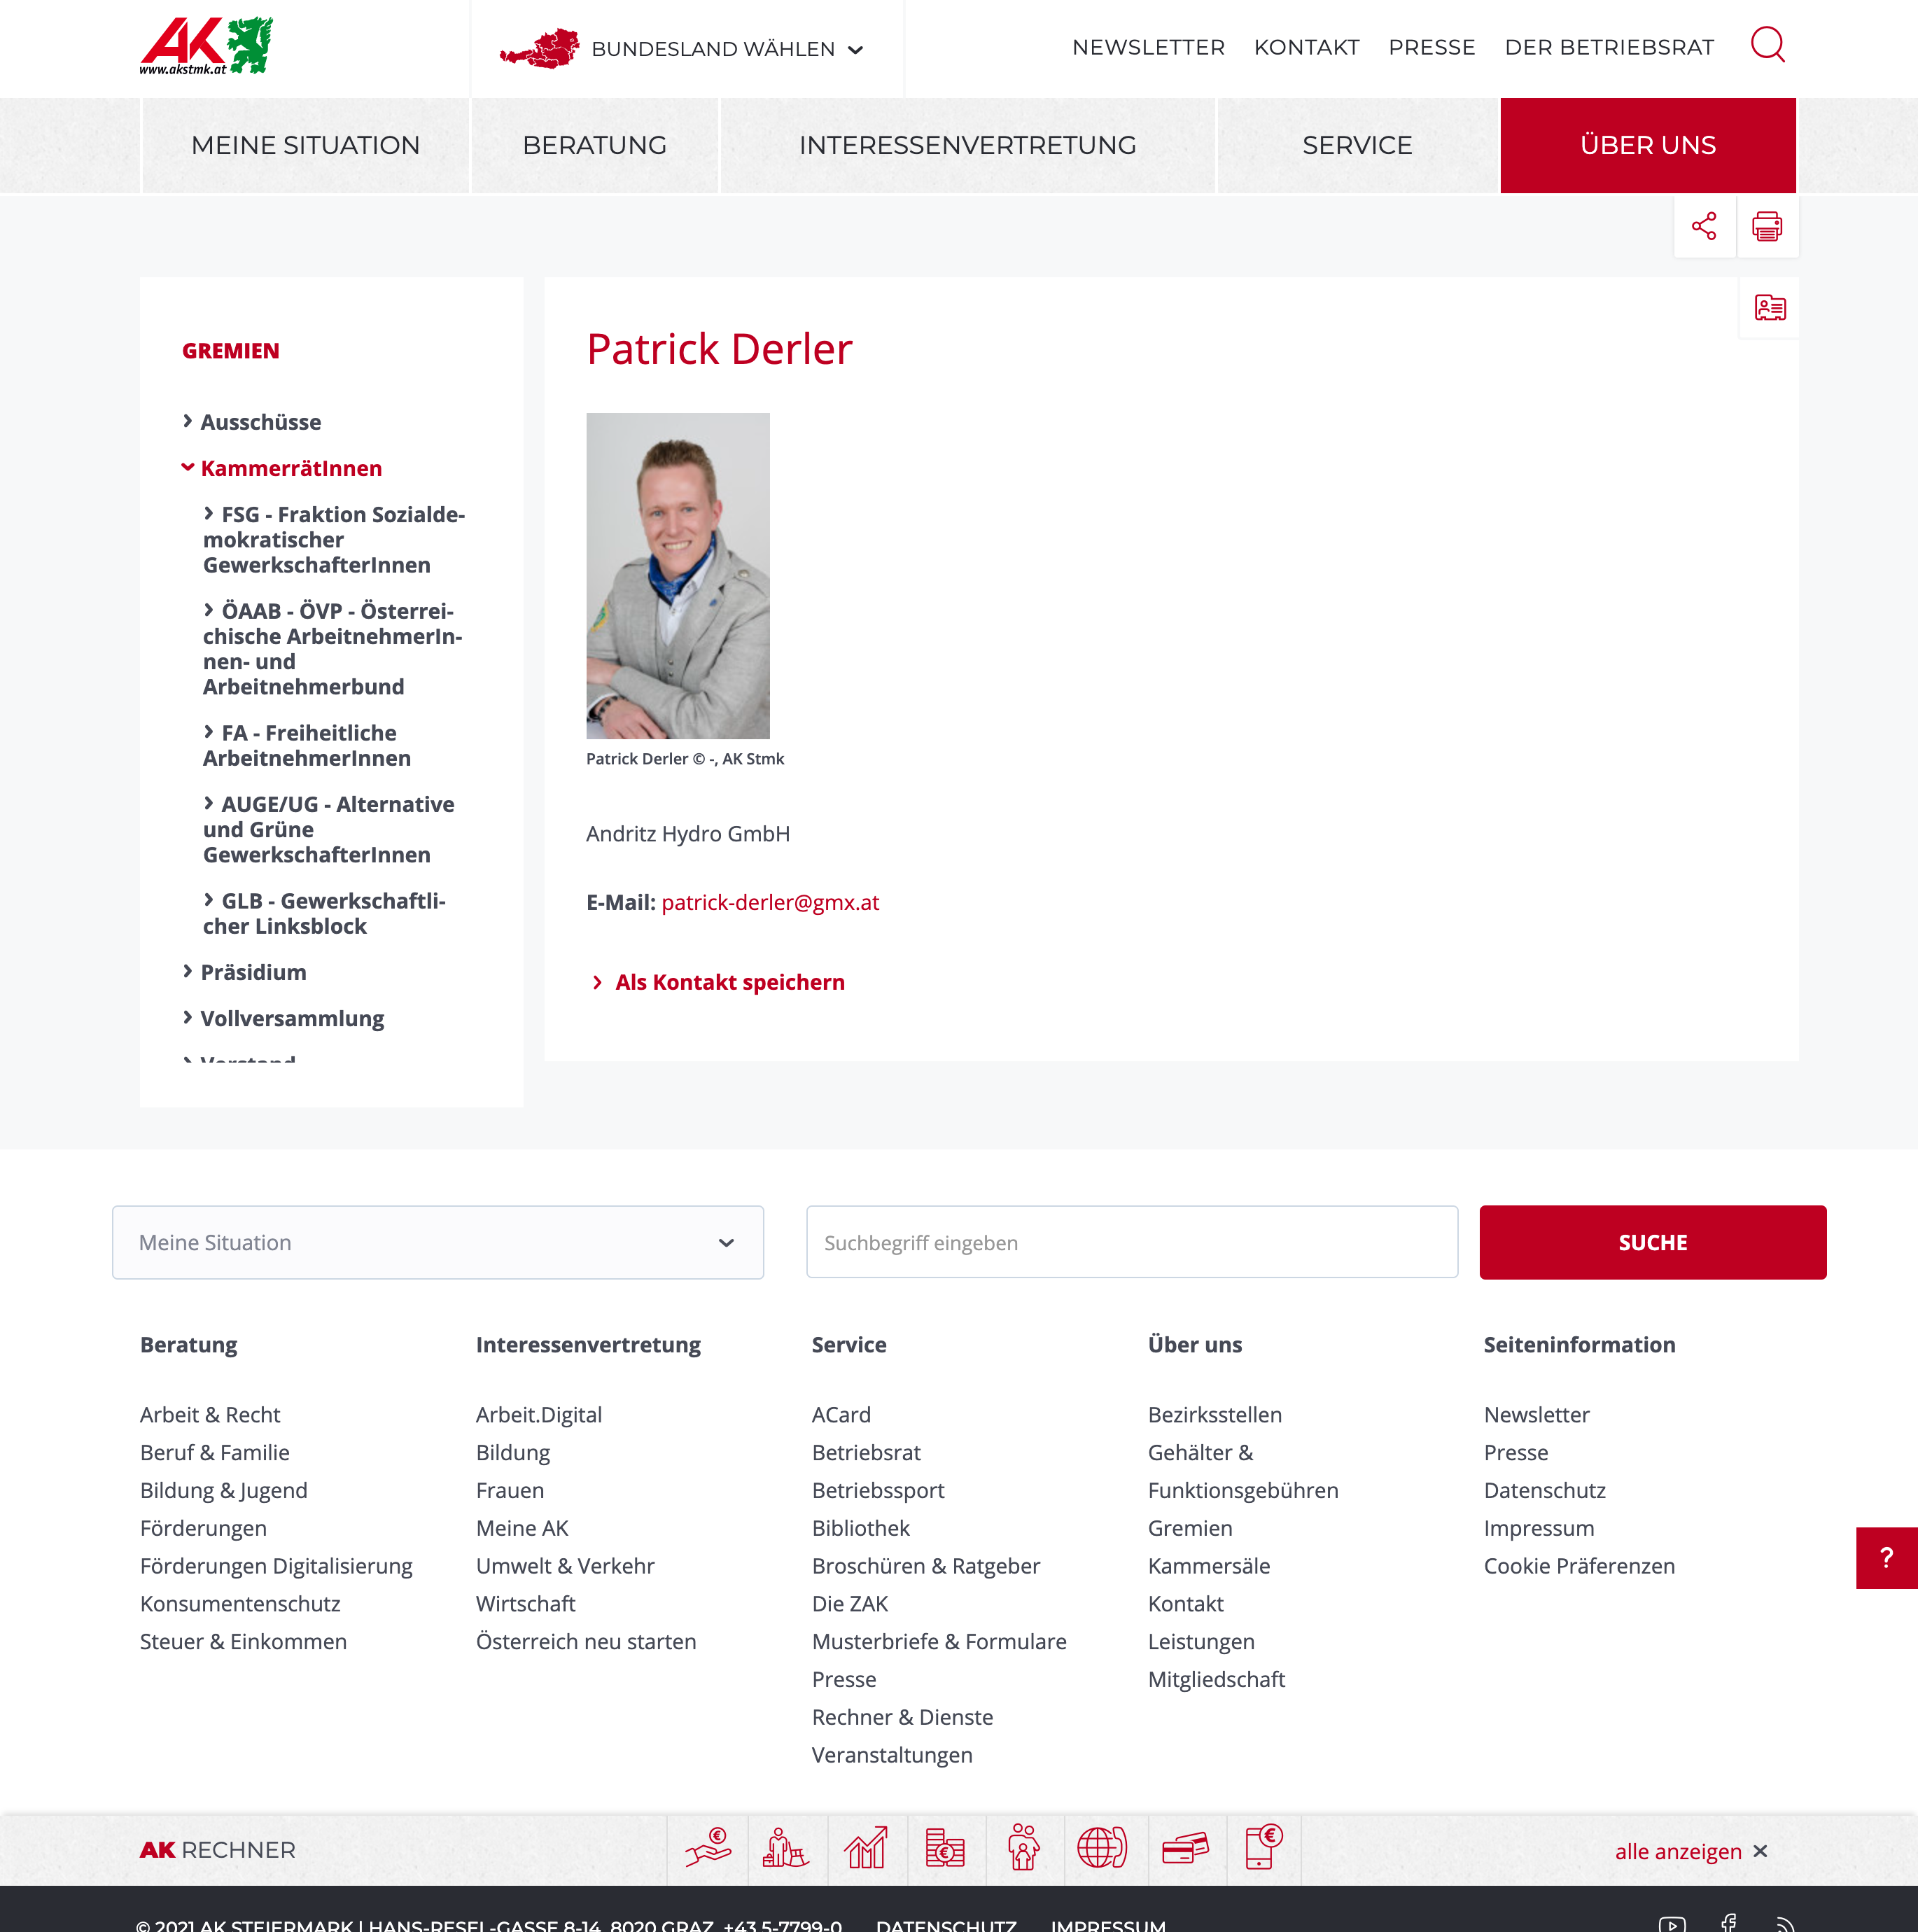Viewport: 1918px width, 1932px height.
Task: Click DATENSCHUTZ in bottom dark bar
Action: [946, 1924]
